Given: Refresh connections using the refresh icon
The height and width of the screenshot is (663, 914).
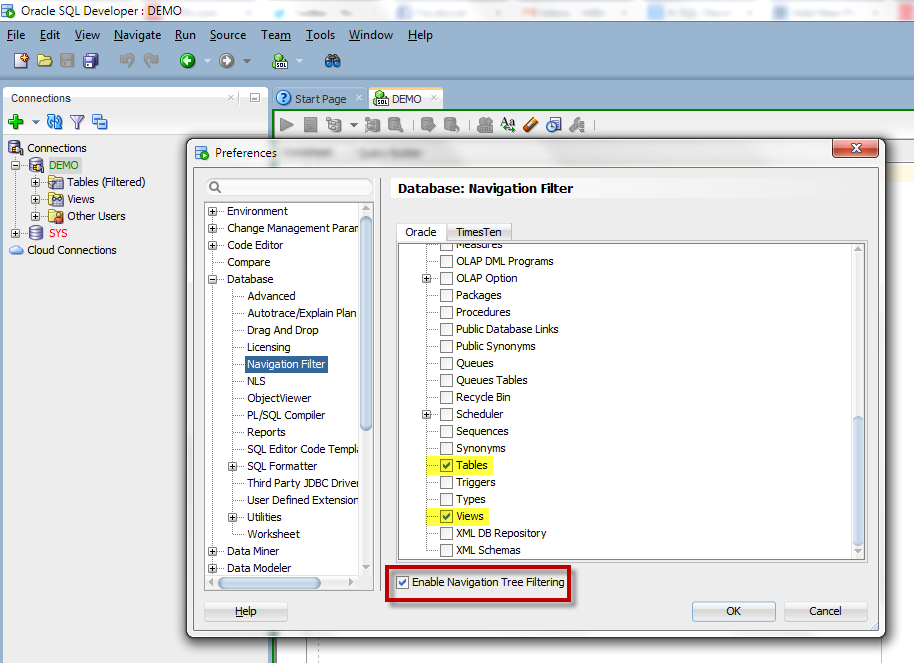Looking at the screenshot, I should click(x=53, y=122).
